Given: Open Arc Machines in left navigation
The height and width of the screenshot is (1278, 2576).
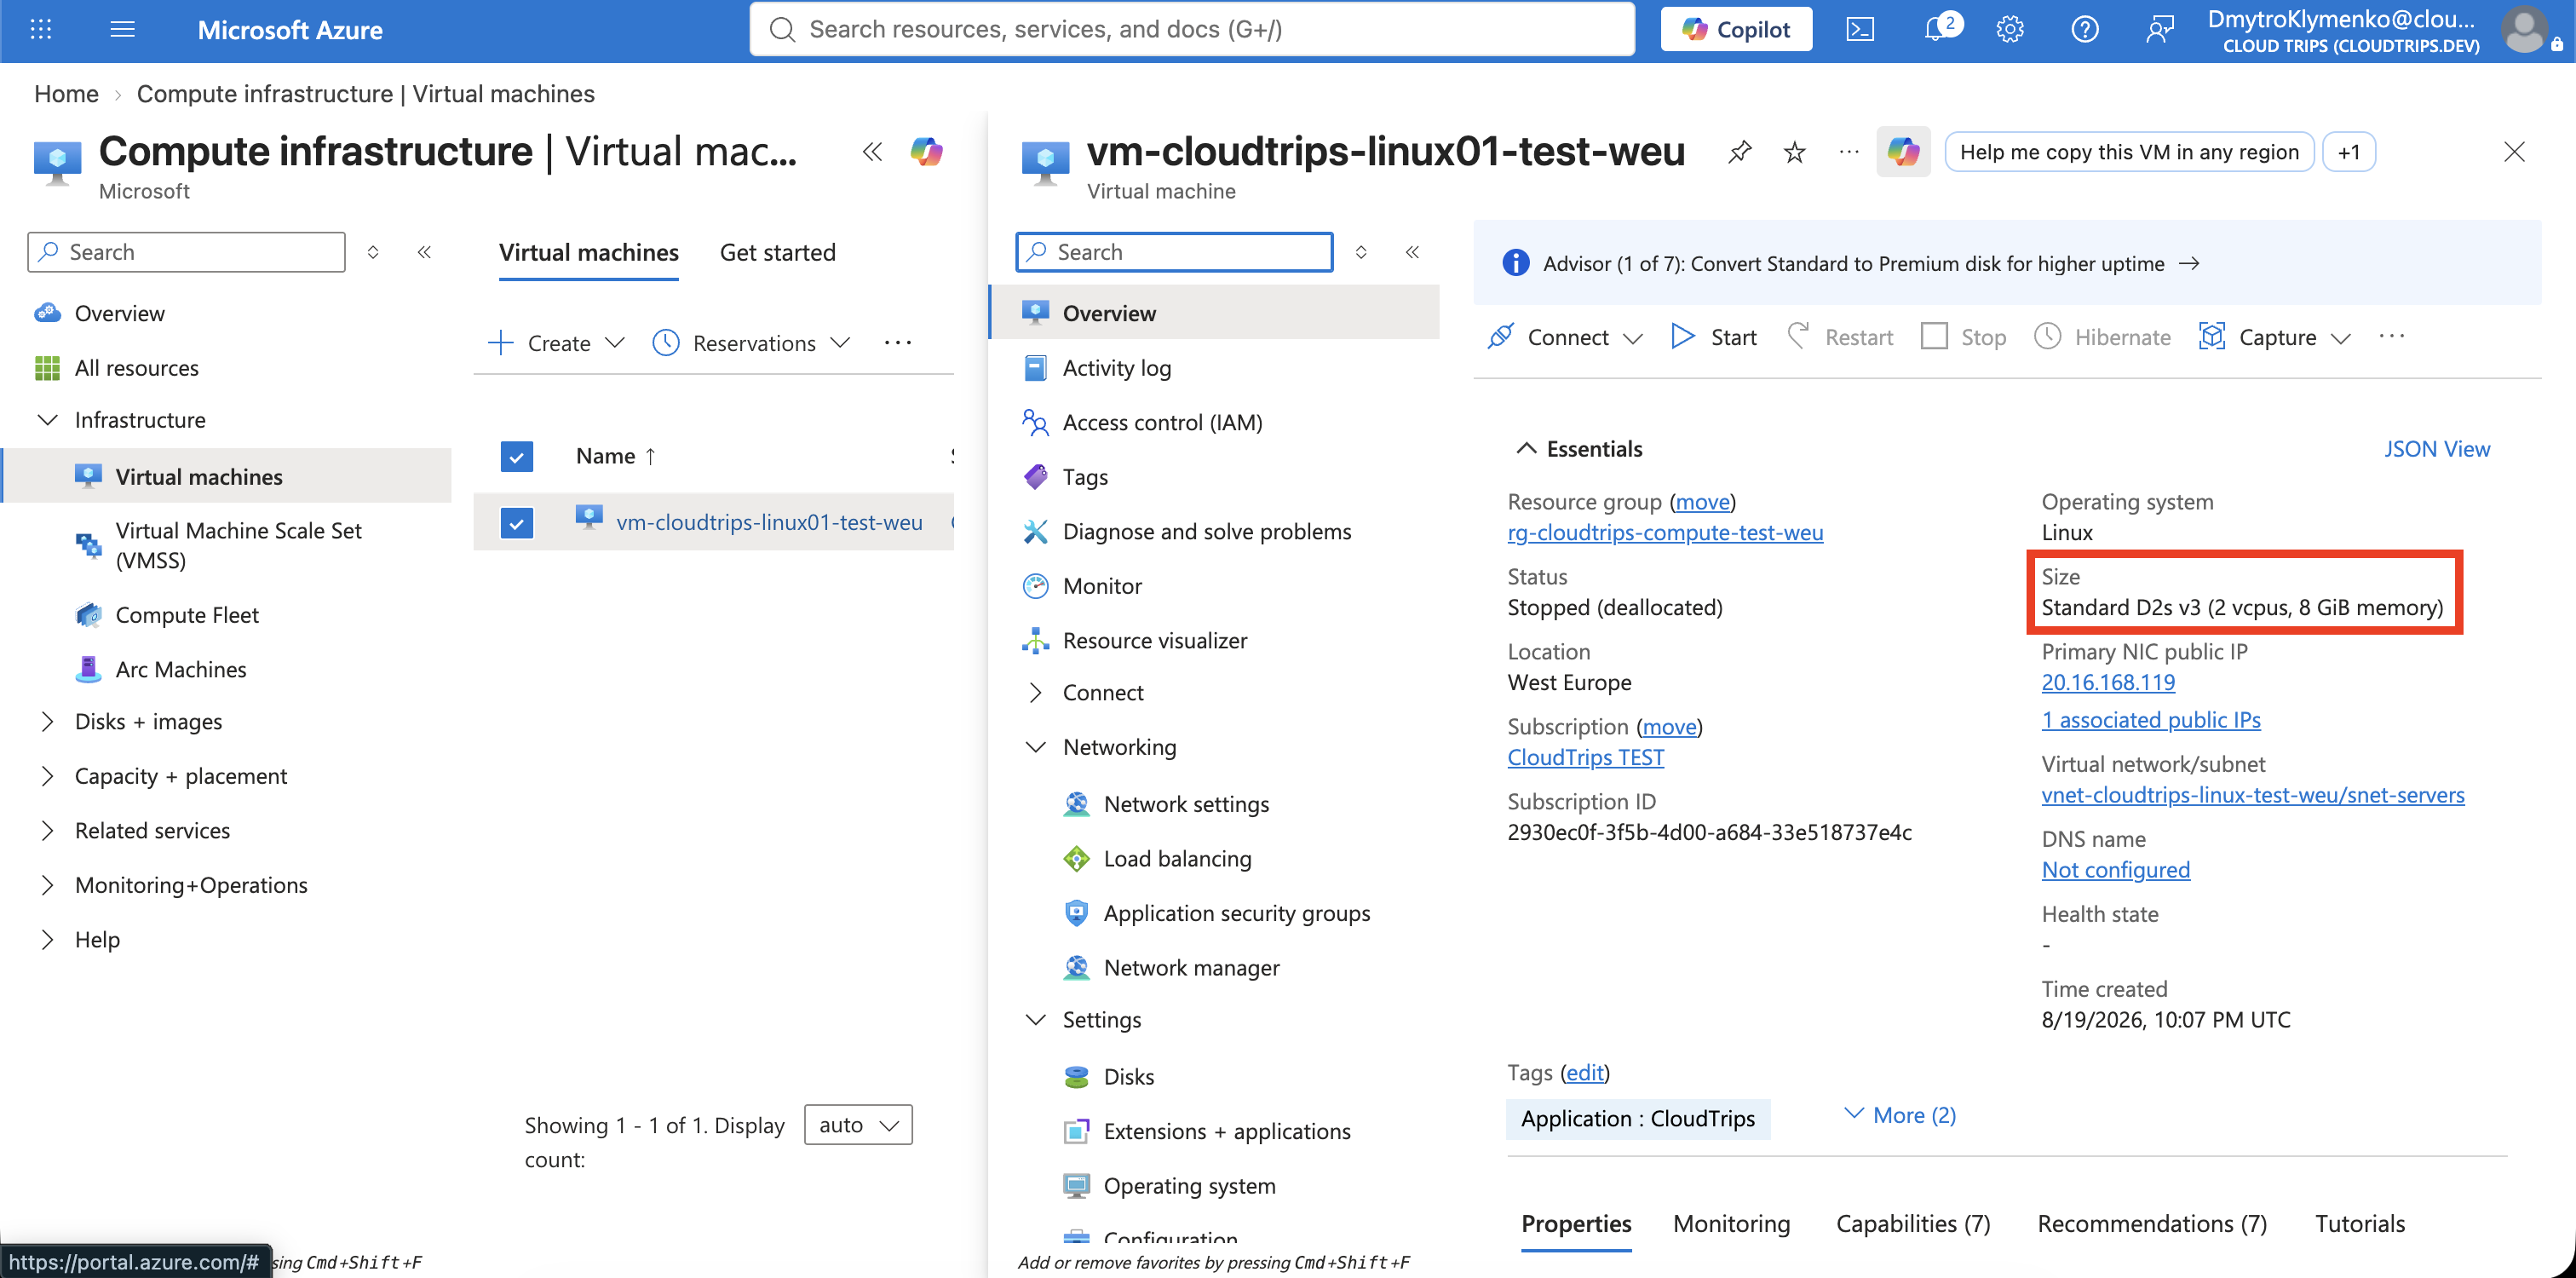Looking at the screenshot, I should click(180, 669).
